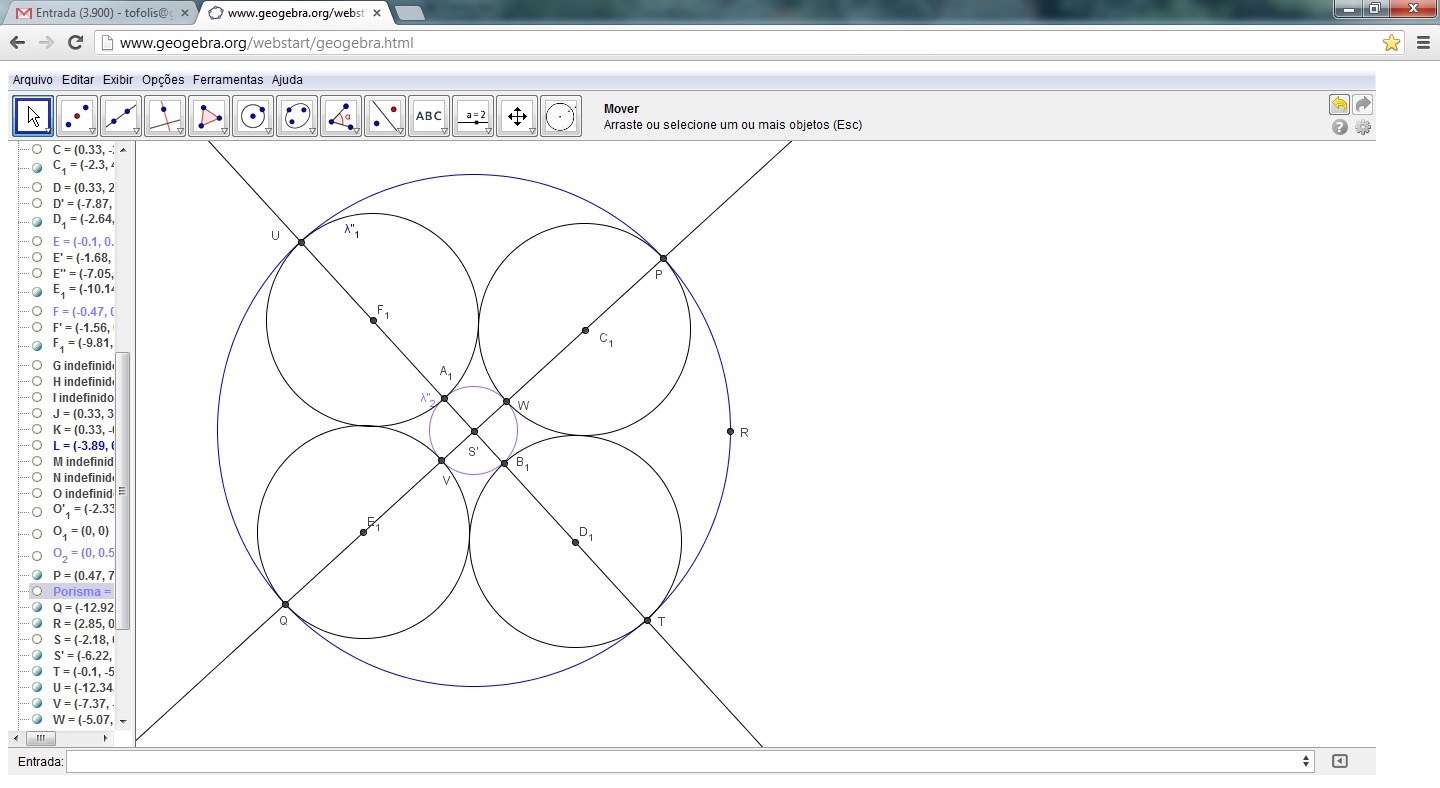The height and width of the screenshot is (788, 1440).
Task: Toggle visibility of point L
Action: (x=37, y=446)
